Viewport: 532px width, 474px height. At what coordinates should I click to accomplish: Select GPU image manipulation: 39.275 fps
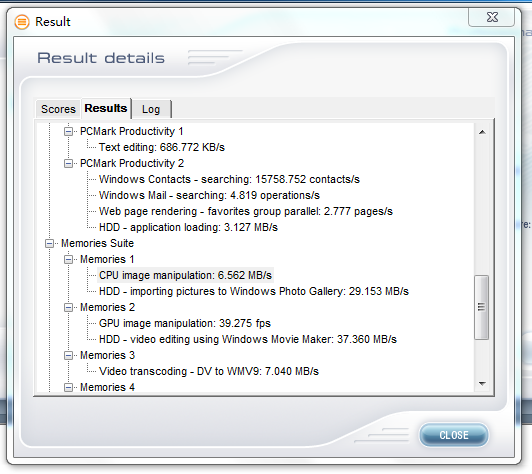pos(185,323)
